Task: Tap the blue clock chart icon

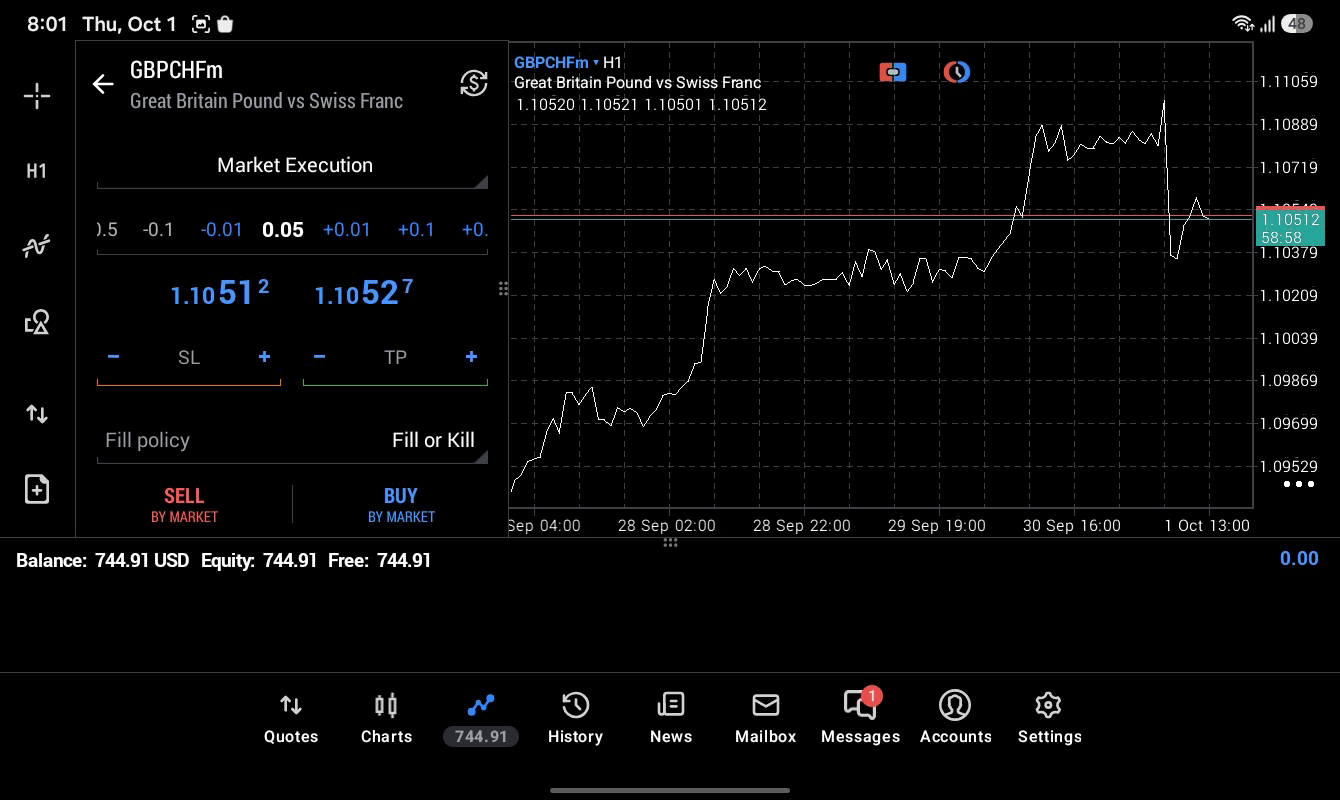Action: click(957, 72)
